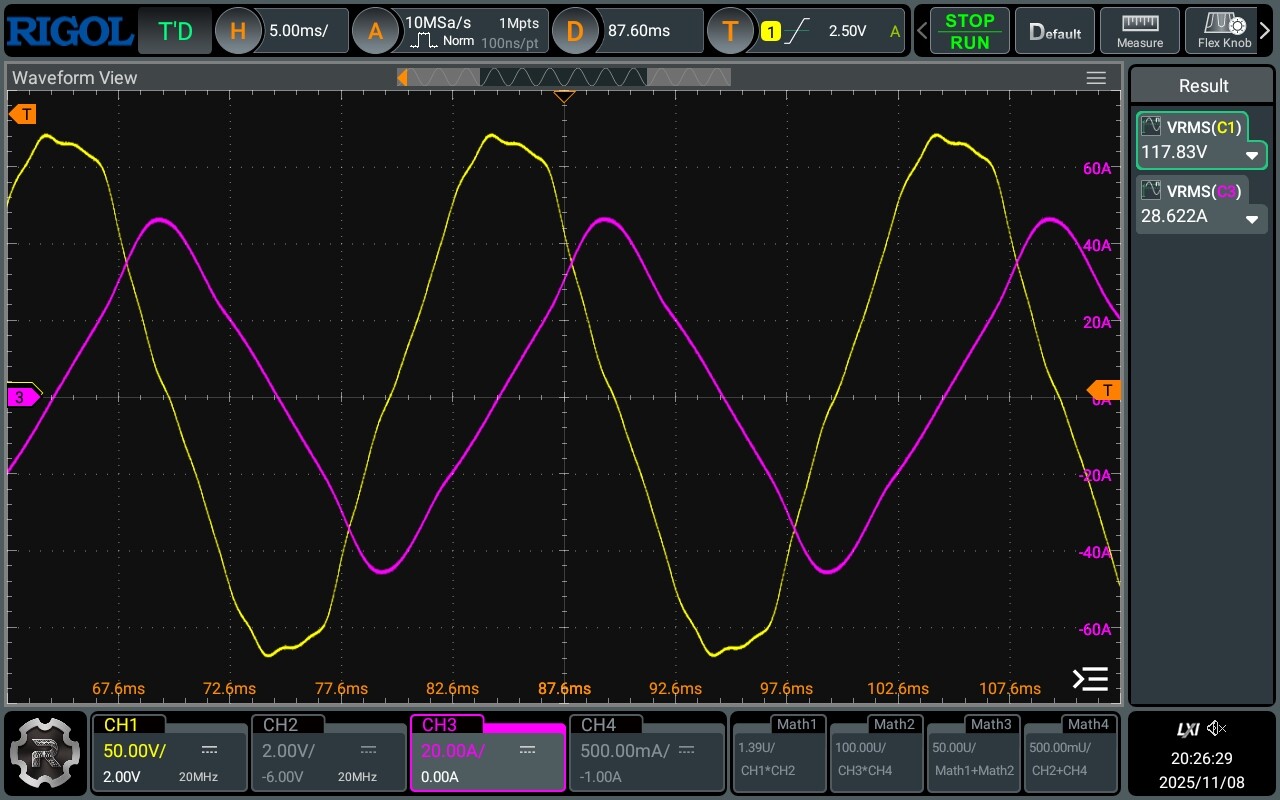Click the orange A acquisition icon
Viewport: 1280px width, 800px height.
pyautogui.click(x=376, y=31)
